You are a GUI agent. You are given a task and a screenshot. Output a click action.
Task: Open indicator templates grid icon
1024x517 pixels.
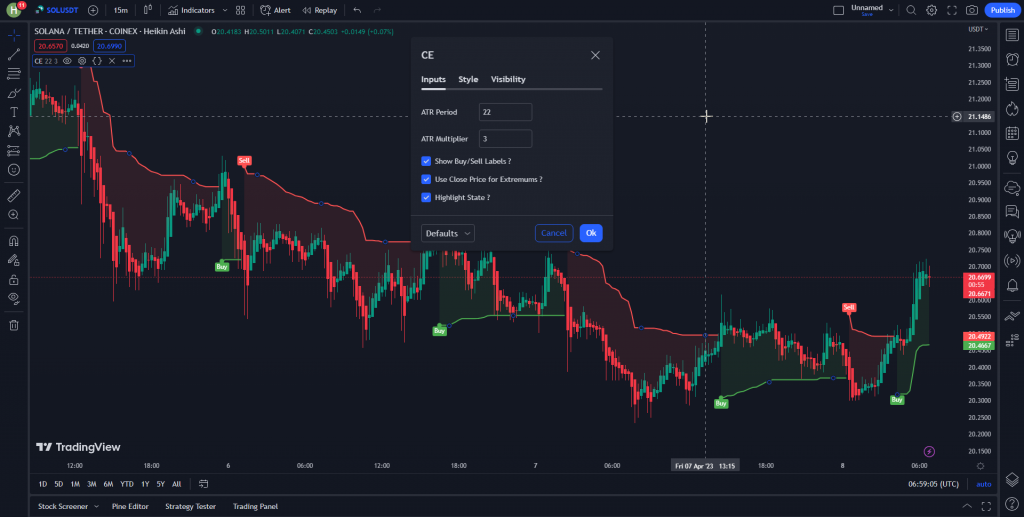240,10
